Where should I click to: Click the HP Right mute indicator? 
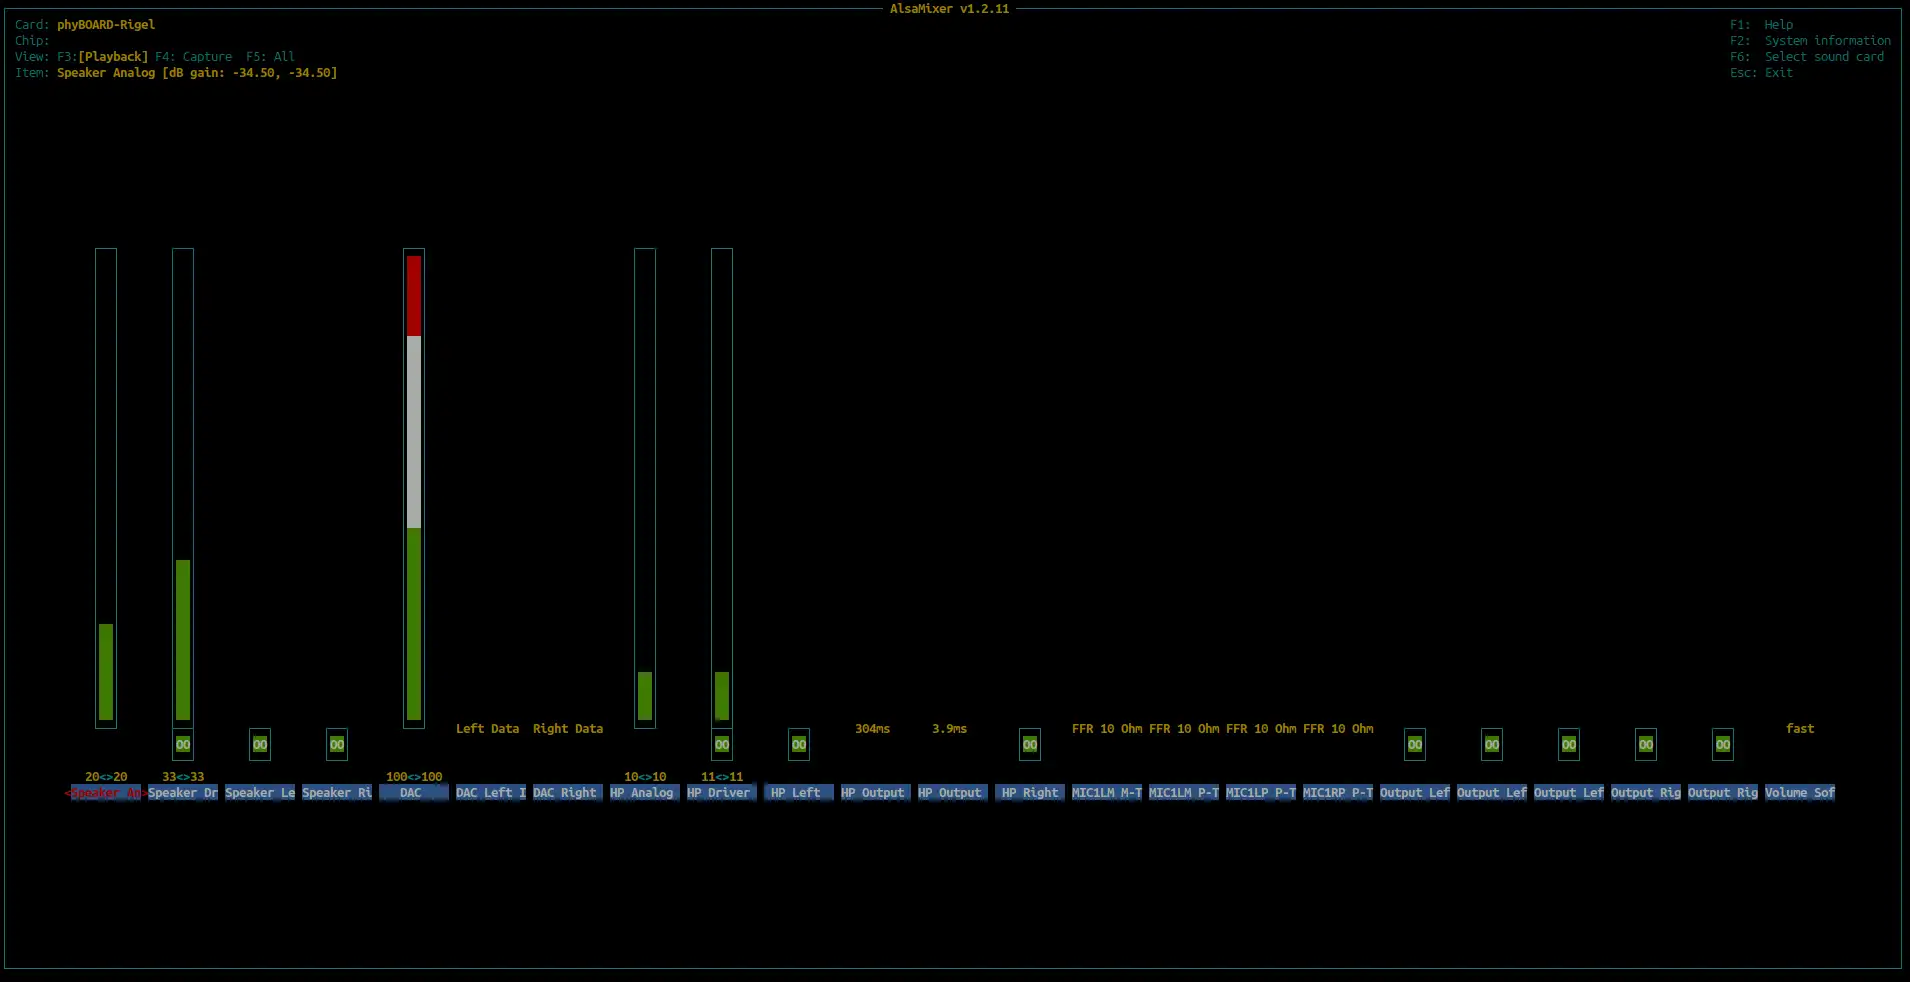pos(1030,744)
